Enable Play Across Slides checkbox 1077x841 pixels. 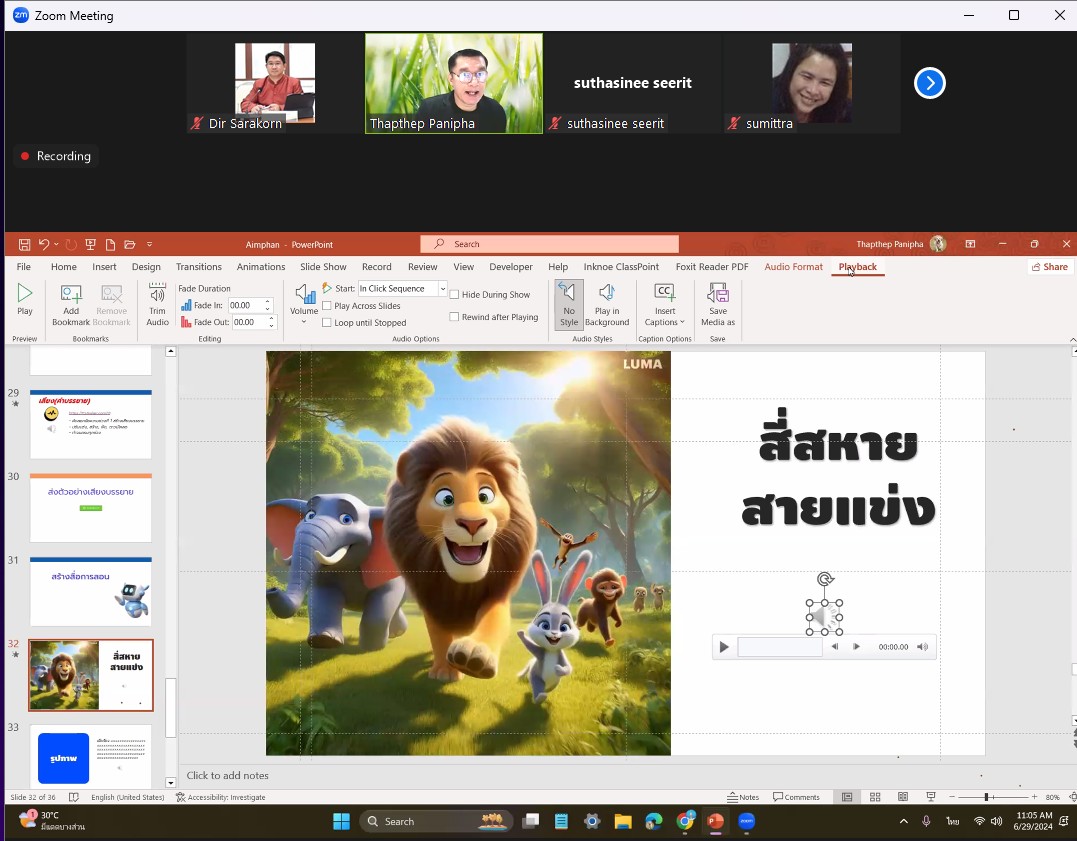tap(327, 306)
